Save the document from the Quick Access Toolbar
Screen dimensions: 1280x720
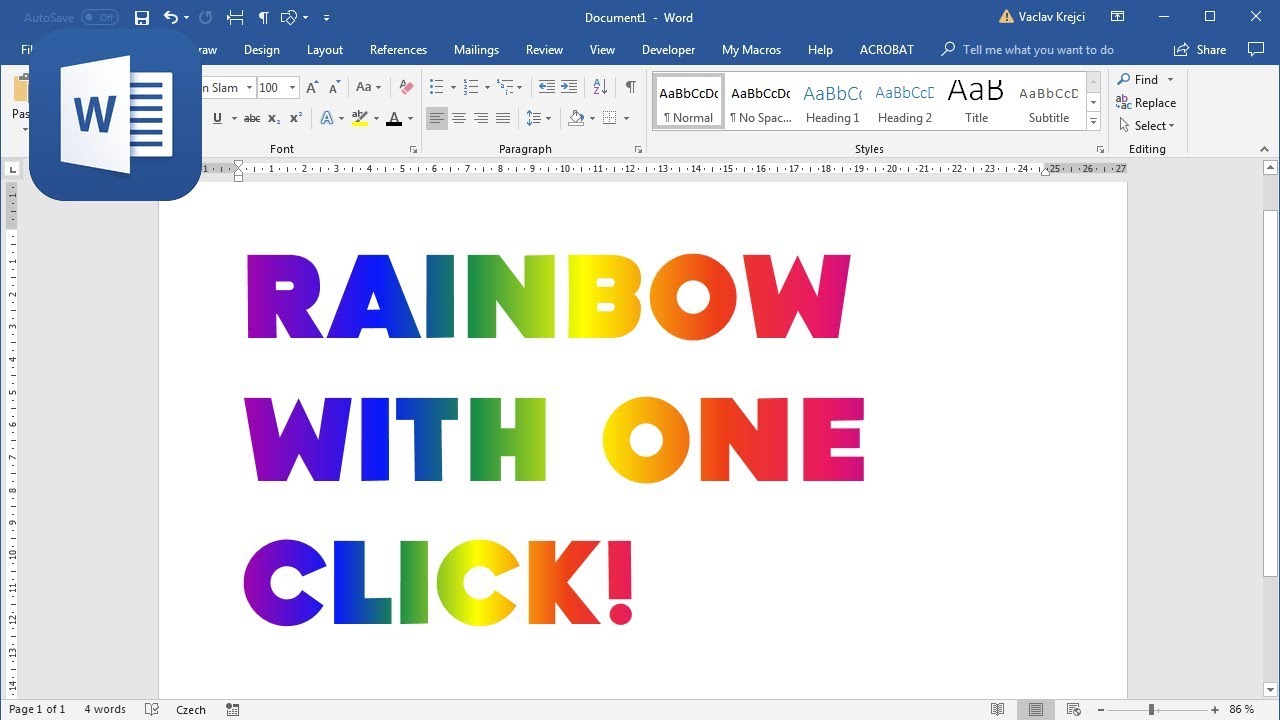[142, 18]
